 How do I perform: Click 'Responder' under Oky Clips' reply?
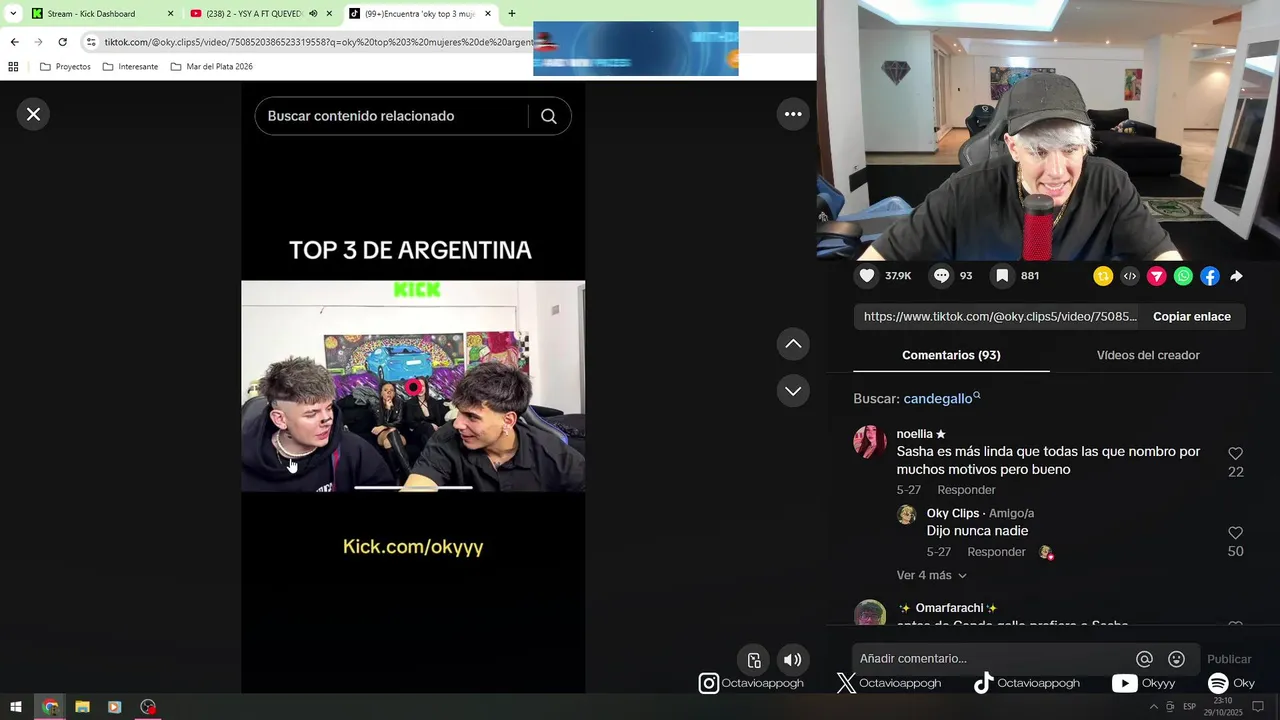pyautogui.click(x=996, y=552)
